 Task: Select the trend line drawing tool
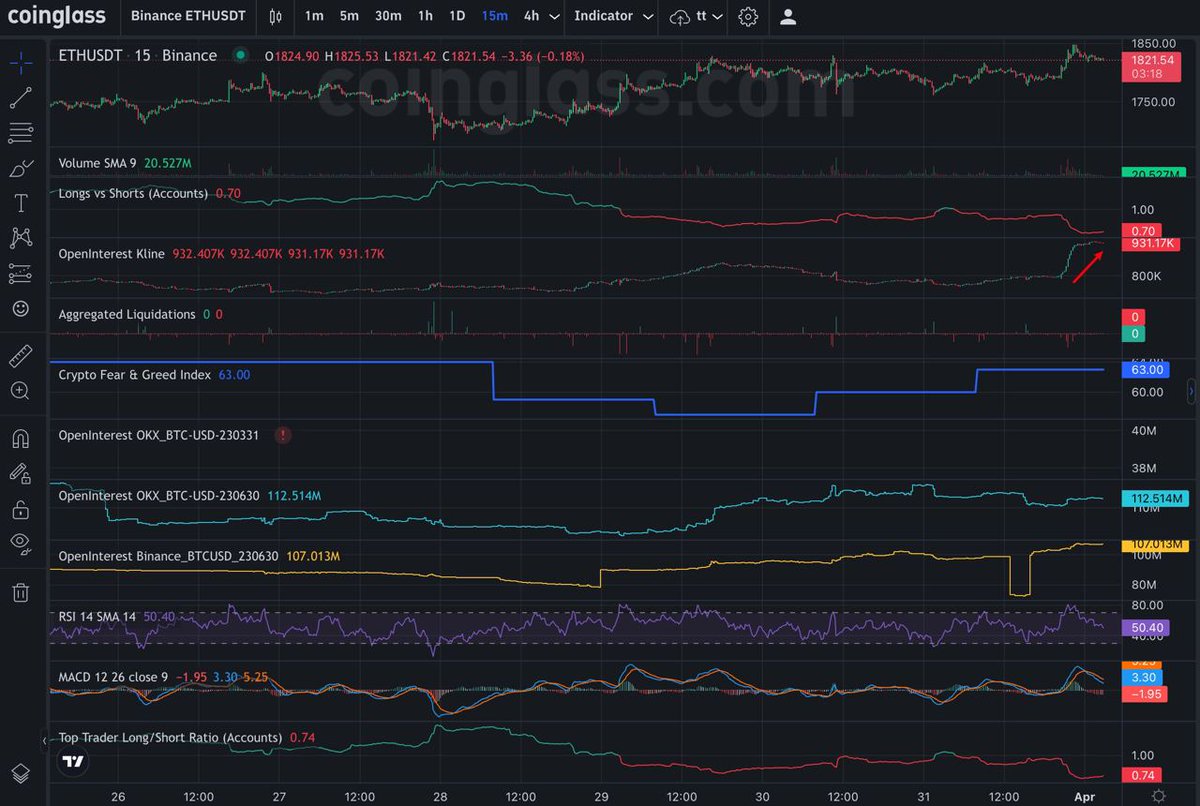[21, 97]
